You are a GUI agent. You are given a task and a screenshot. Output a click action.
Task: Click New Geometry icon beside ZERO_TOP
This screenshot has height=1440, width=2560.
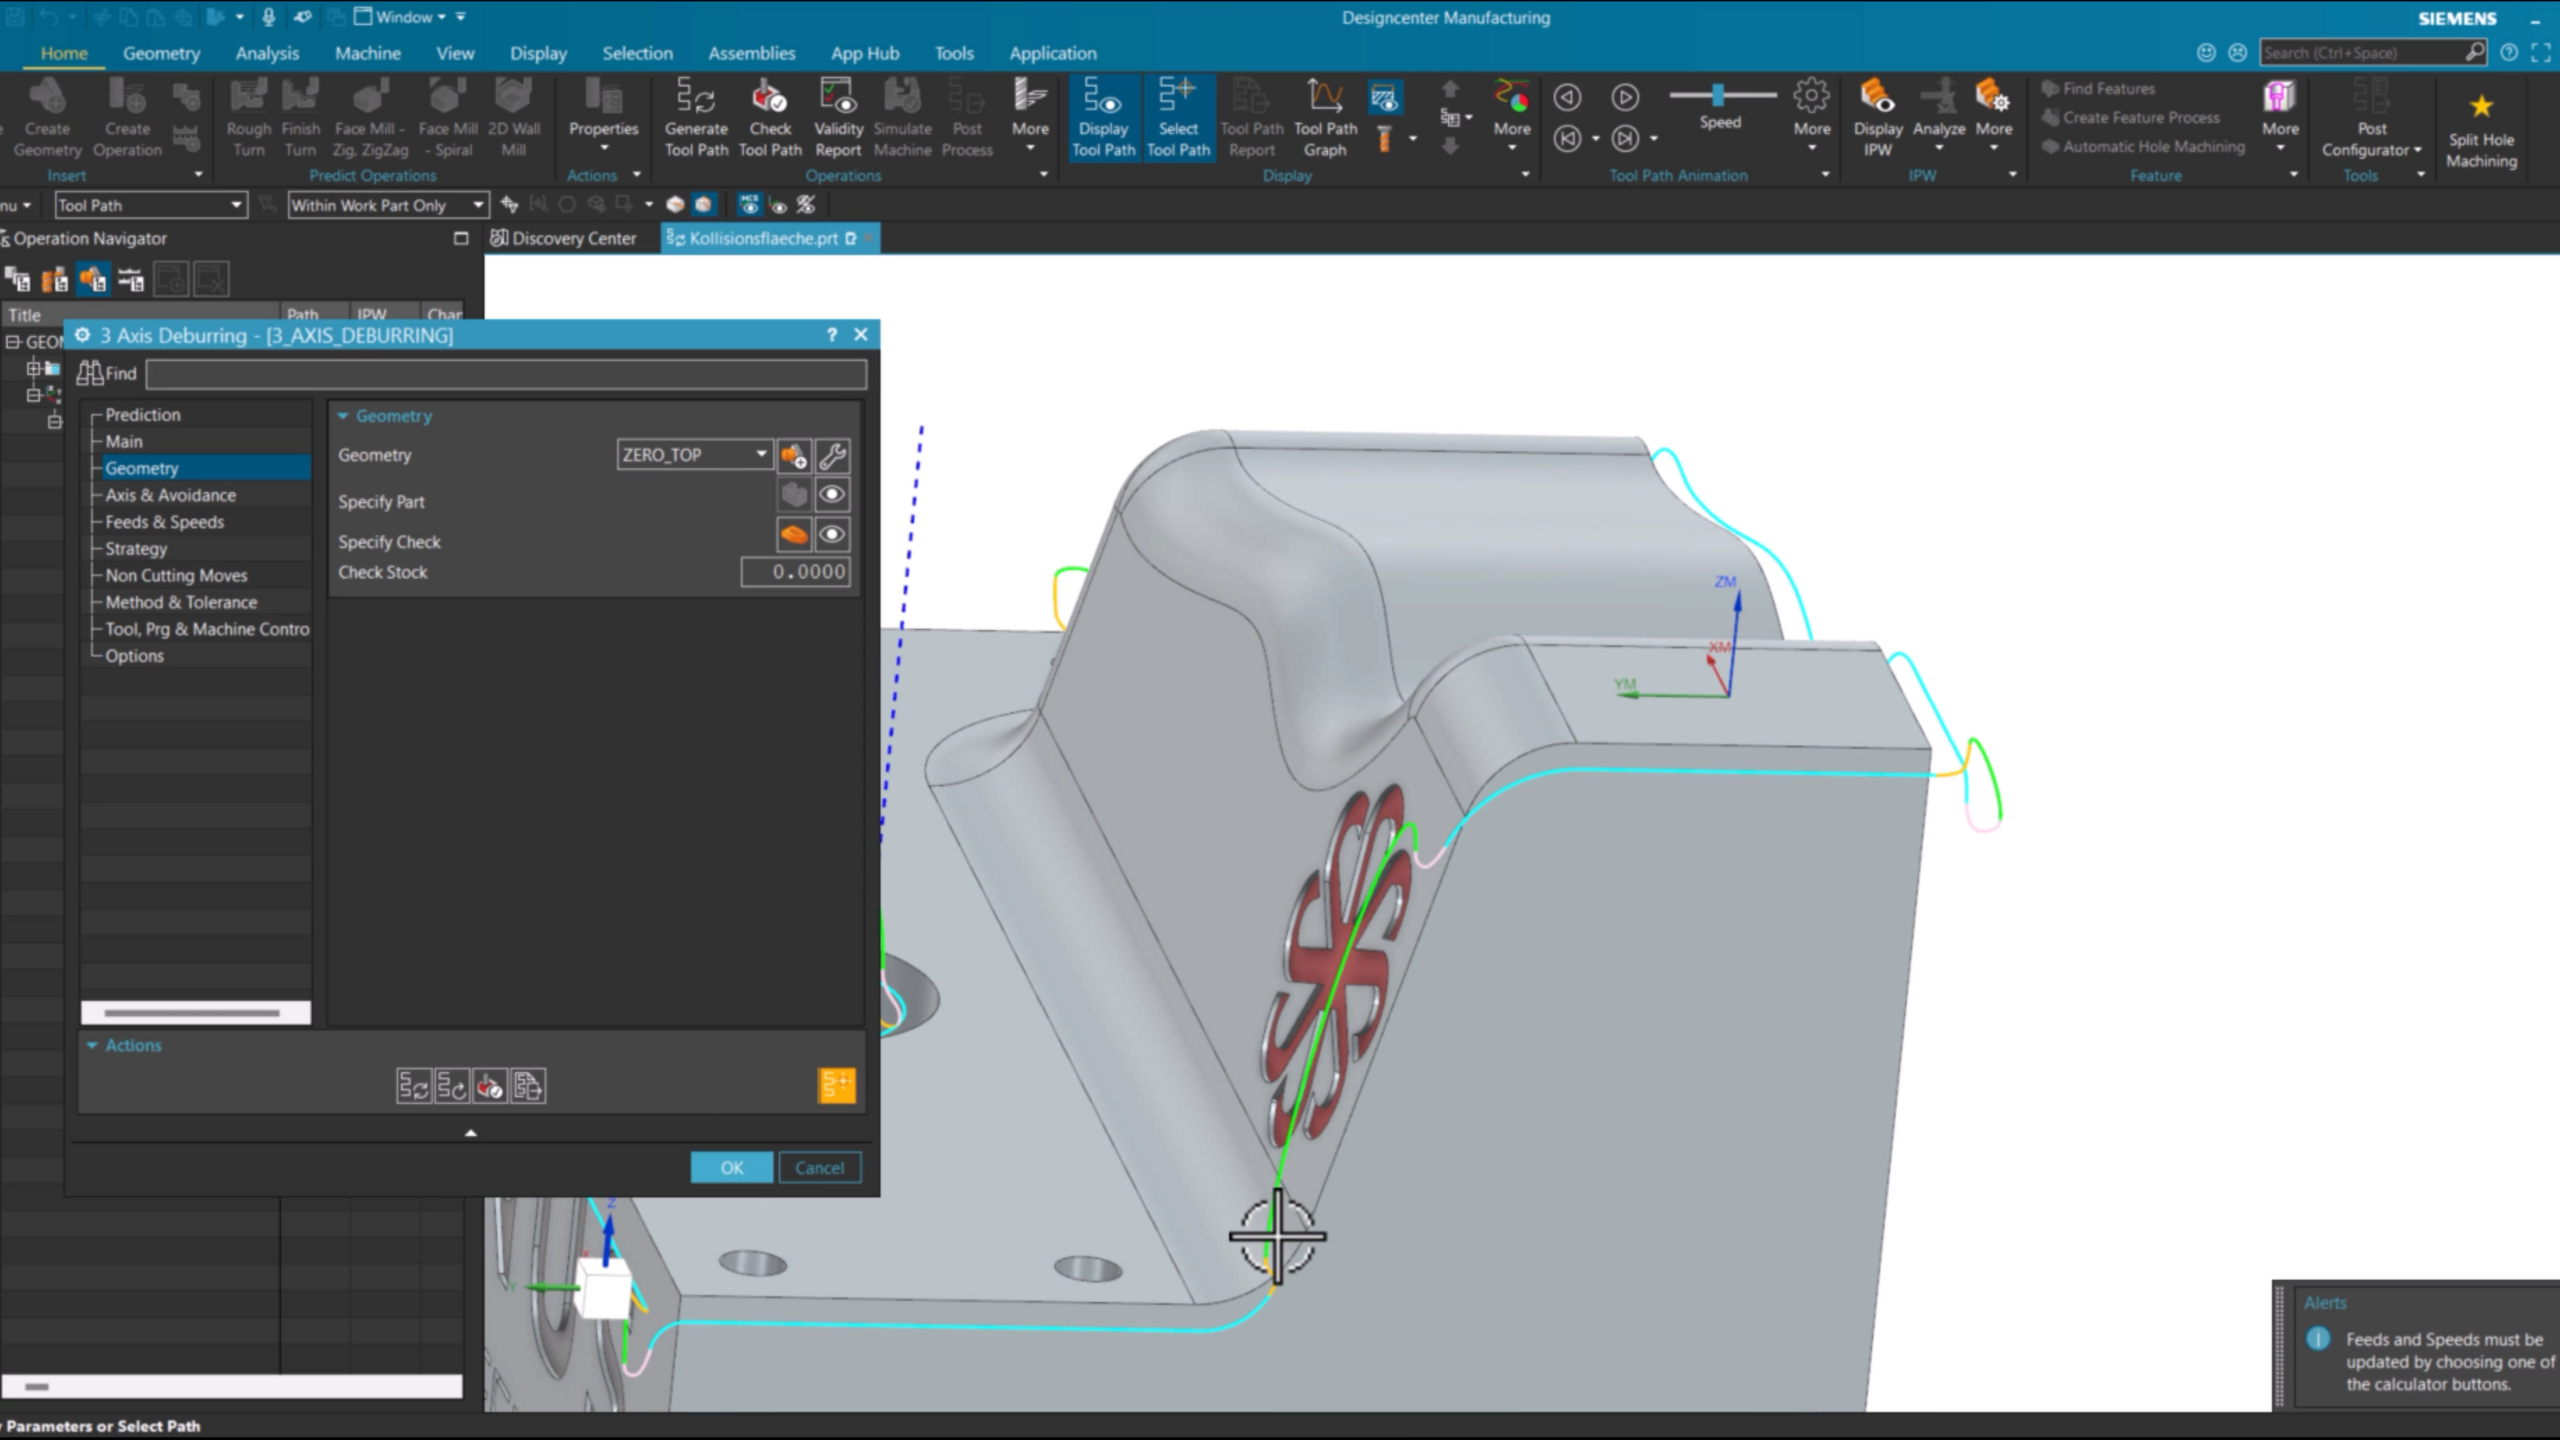(x=794, y=456)
